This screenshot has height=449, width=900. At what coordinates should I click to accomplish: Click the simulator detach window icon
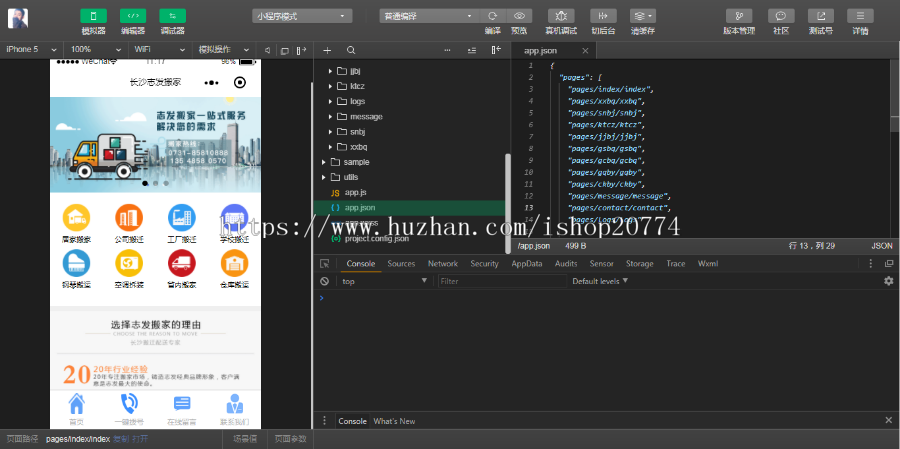284,51
